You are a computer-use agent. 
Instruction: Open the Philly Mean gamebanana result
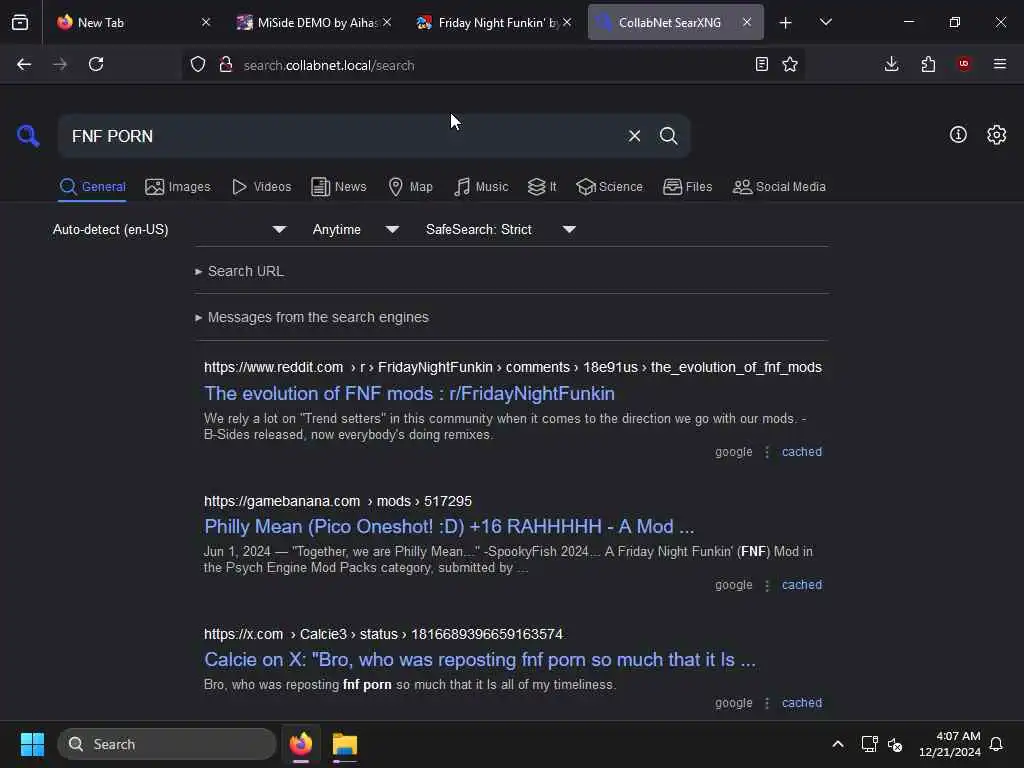pyautogui.click(x=449, y=526)
